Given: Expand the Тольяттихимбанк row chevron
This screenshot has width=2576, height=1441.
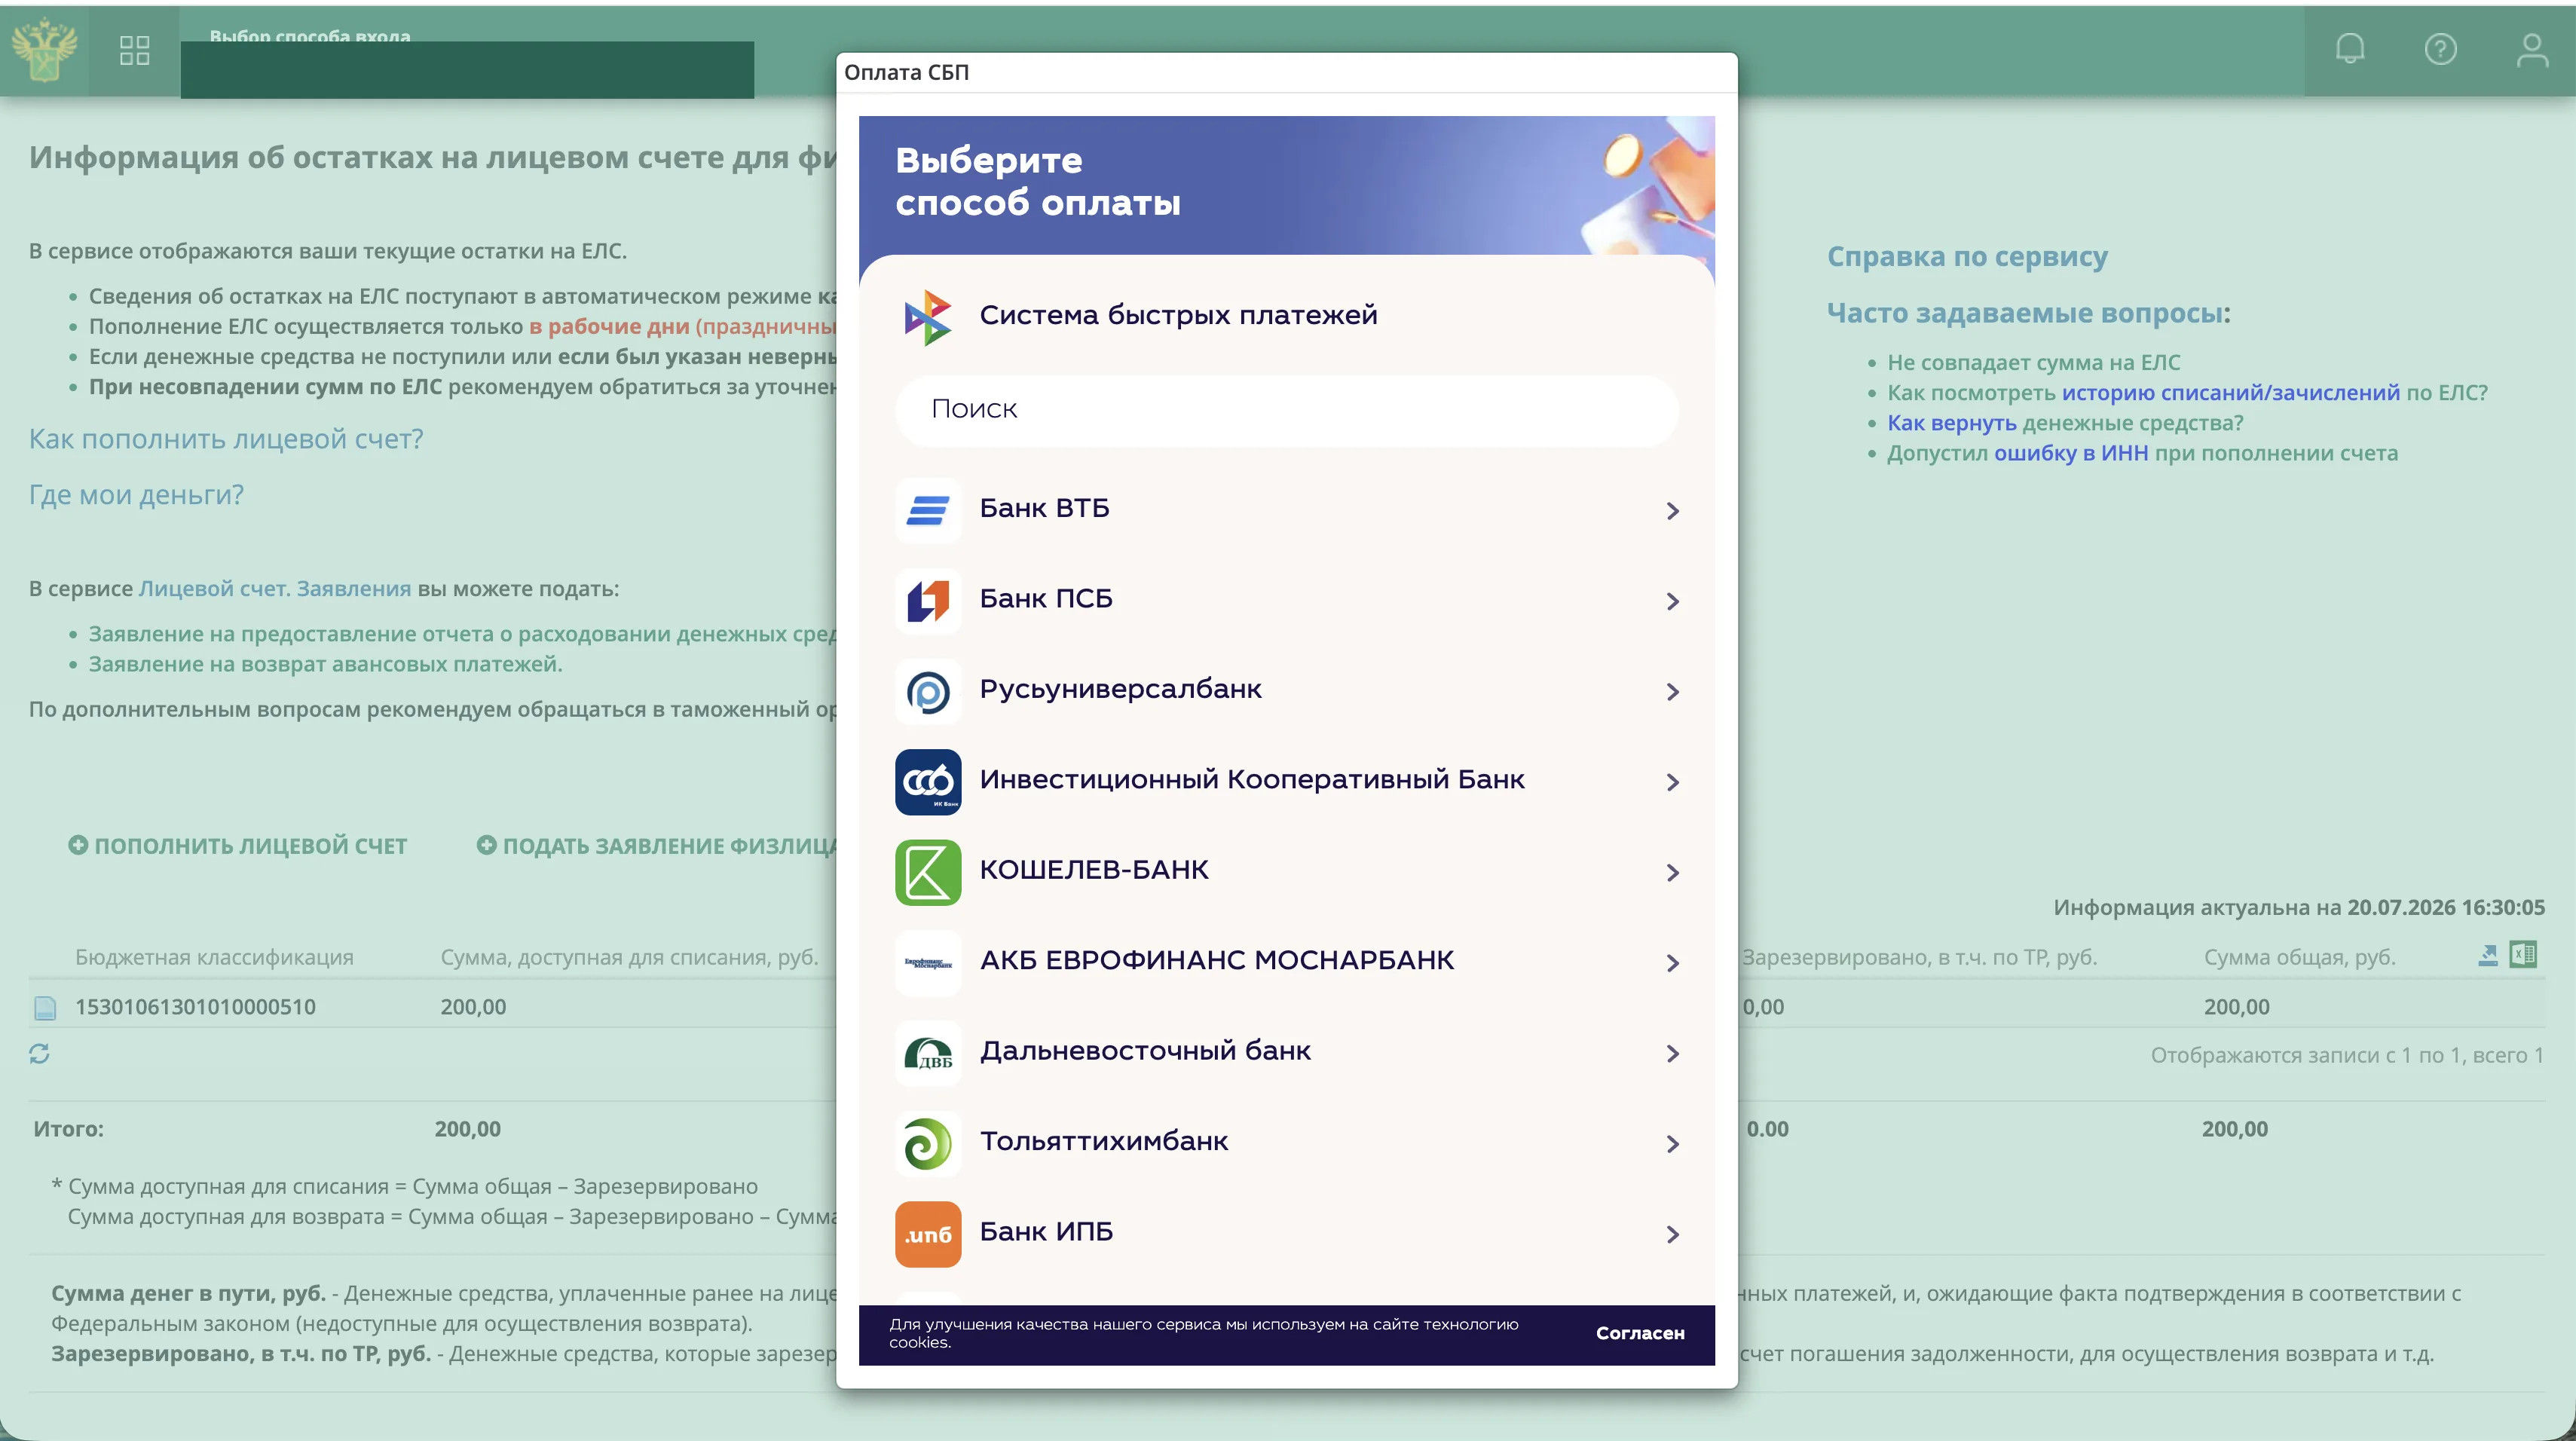Looking at the screenshot, I should [1673, 1144].
